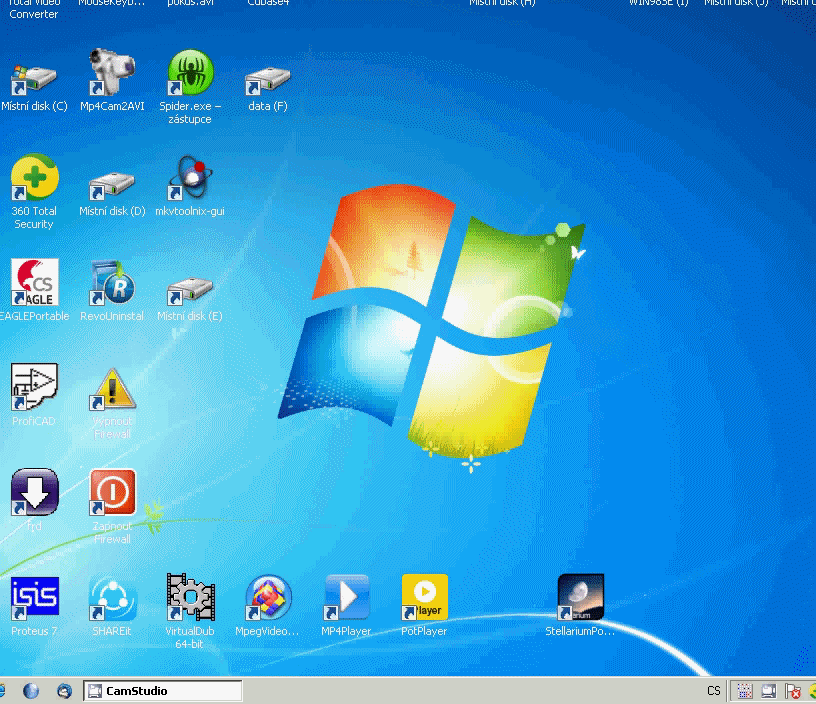Select the EAGLEPortable desktop icon
Screen dimensions: 816x704
[34, 282]
